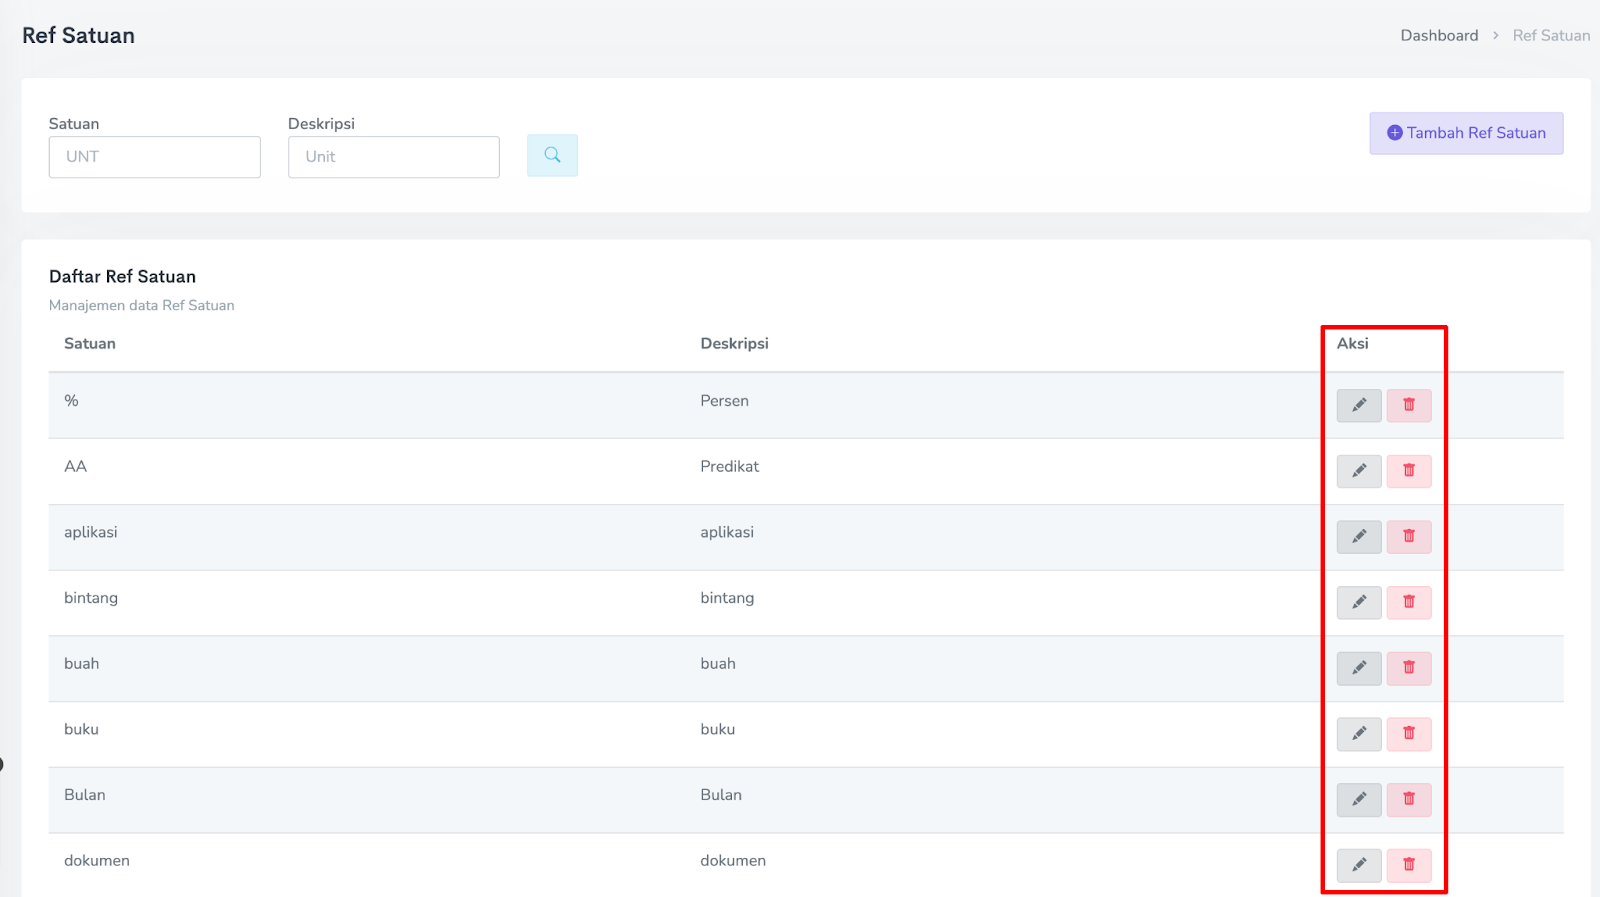Screen dimensions: 1600x897
Task: Edit the Persen row with pencil icon
Action: [1359, 405]
